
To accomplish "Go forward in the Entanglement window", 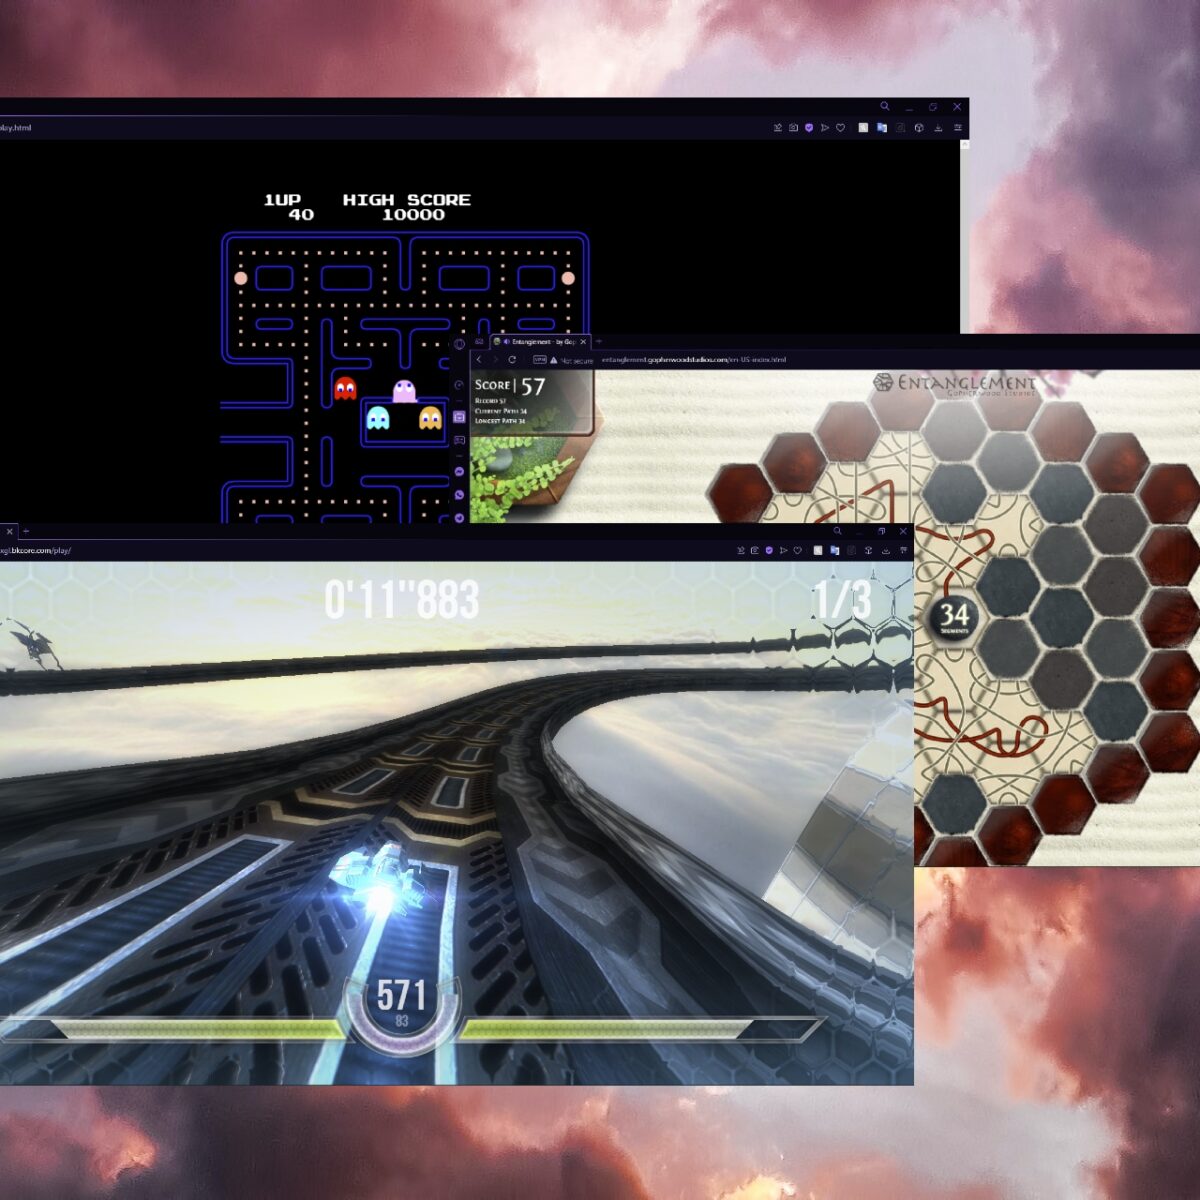I will (x=495, y=360).
